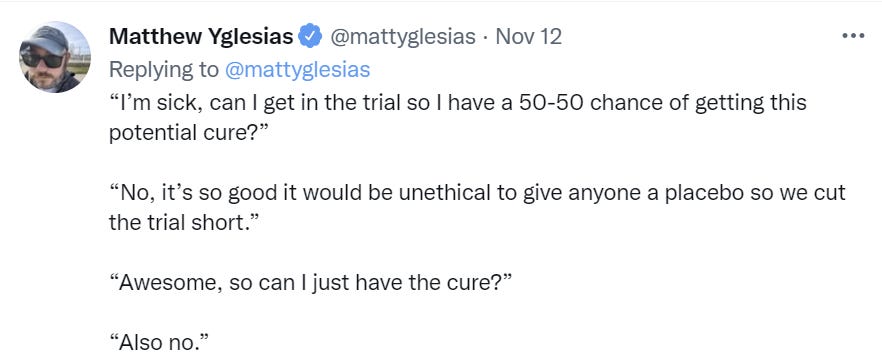Image resolution: width=882 pixels, height=363 pixels.
Task: Open the Matthew Yglesias display name
Action: click(201, 37)
